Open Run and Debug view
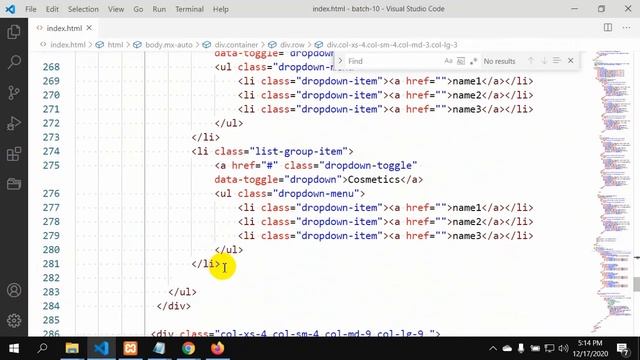Image resolution: width=640 pixels, height=360 pixels. click(14, 123)
